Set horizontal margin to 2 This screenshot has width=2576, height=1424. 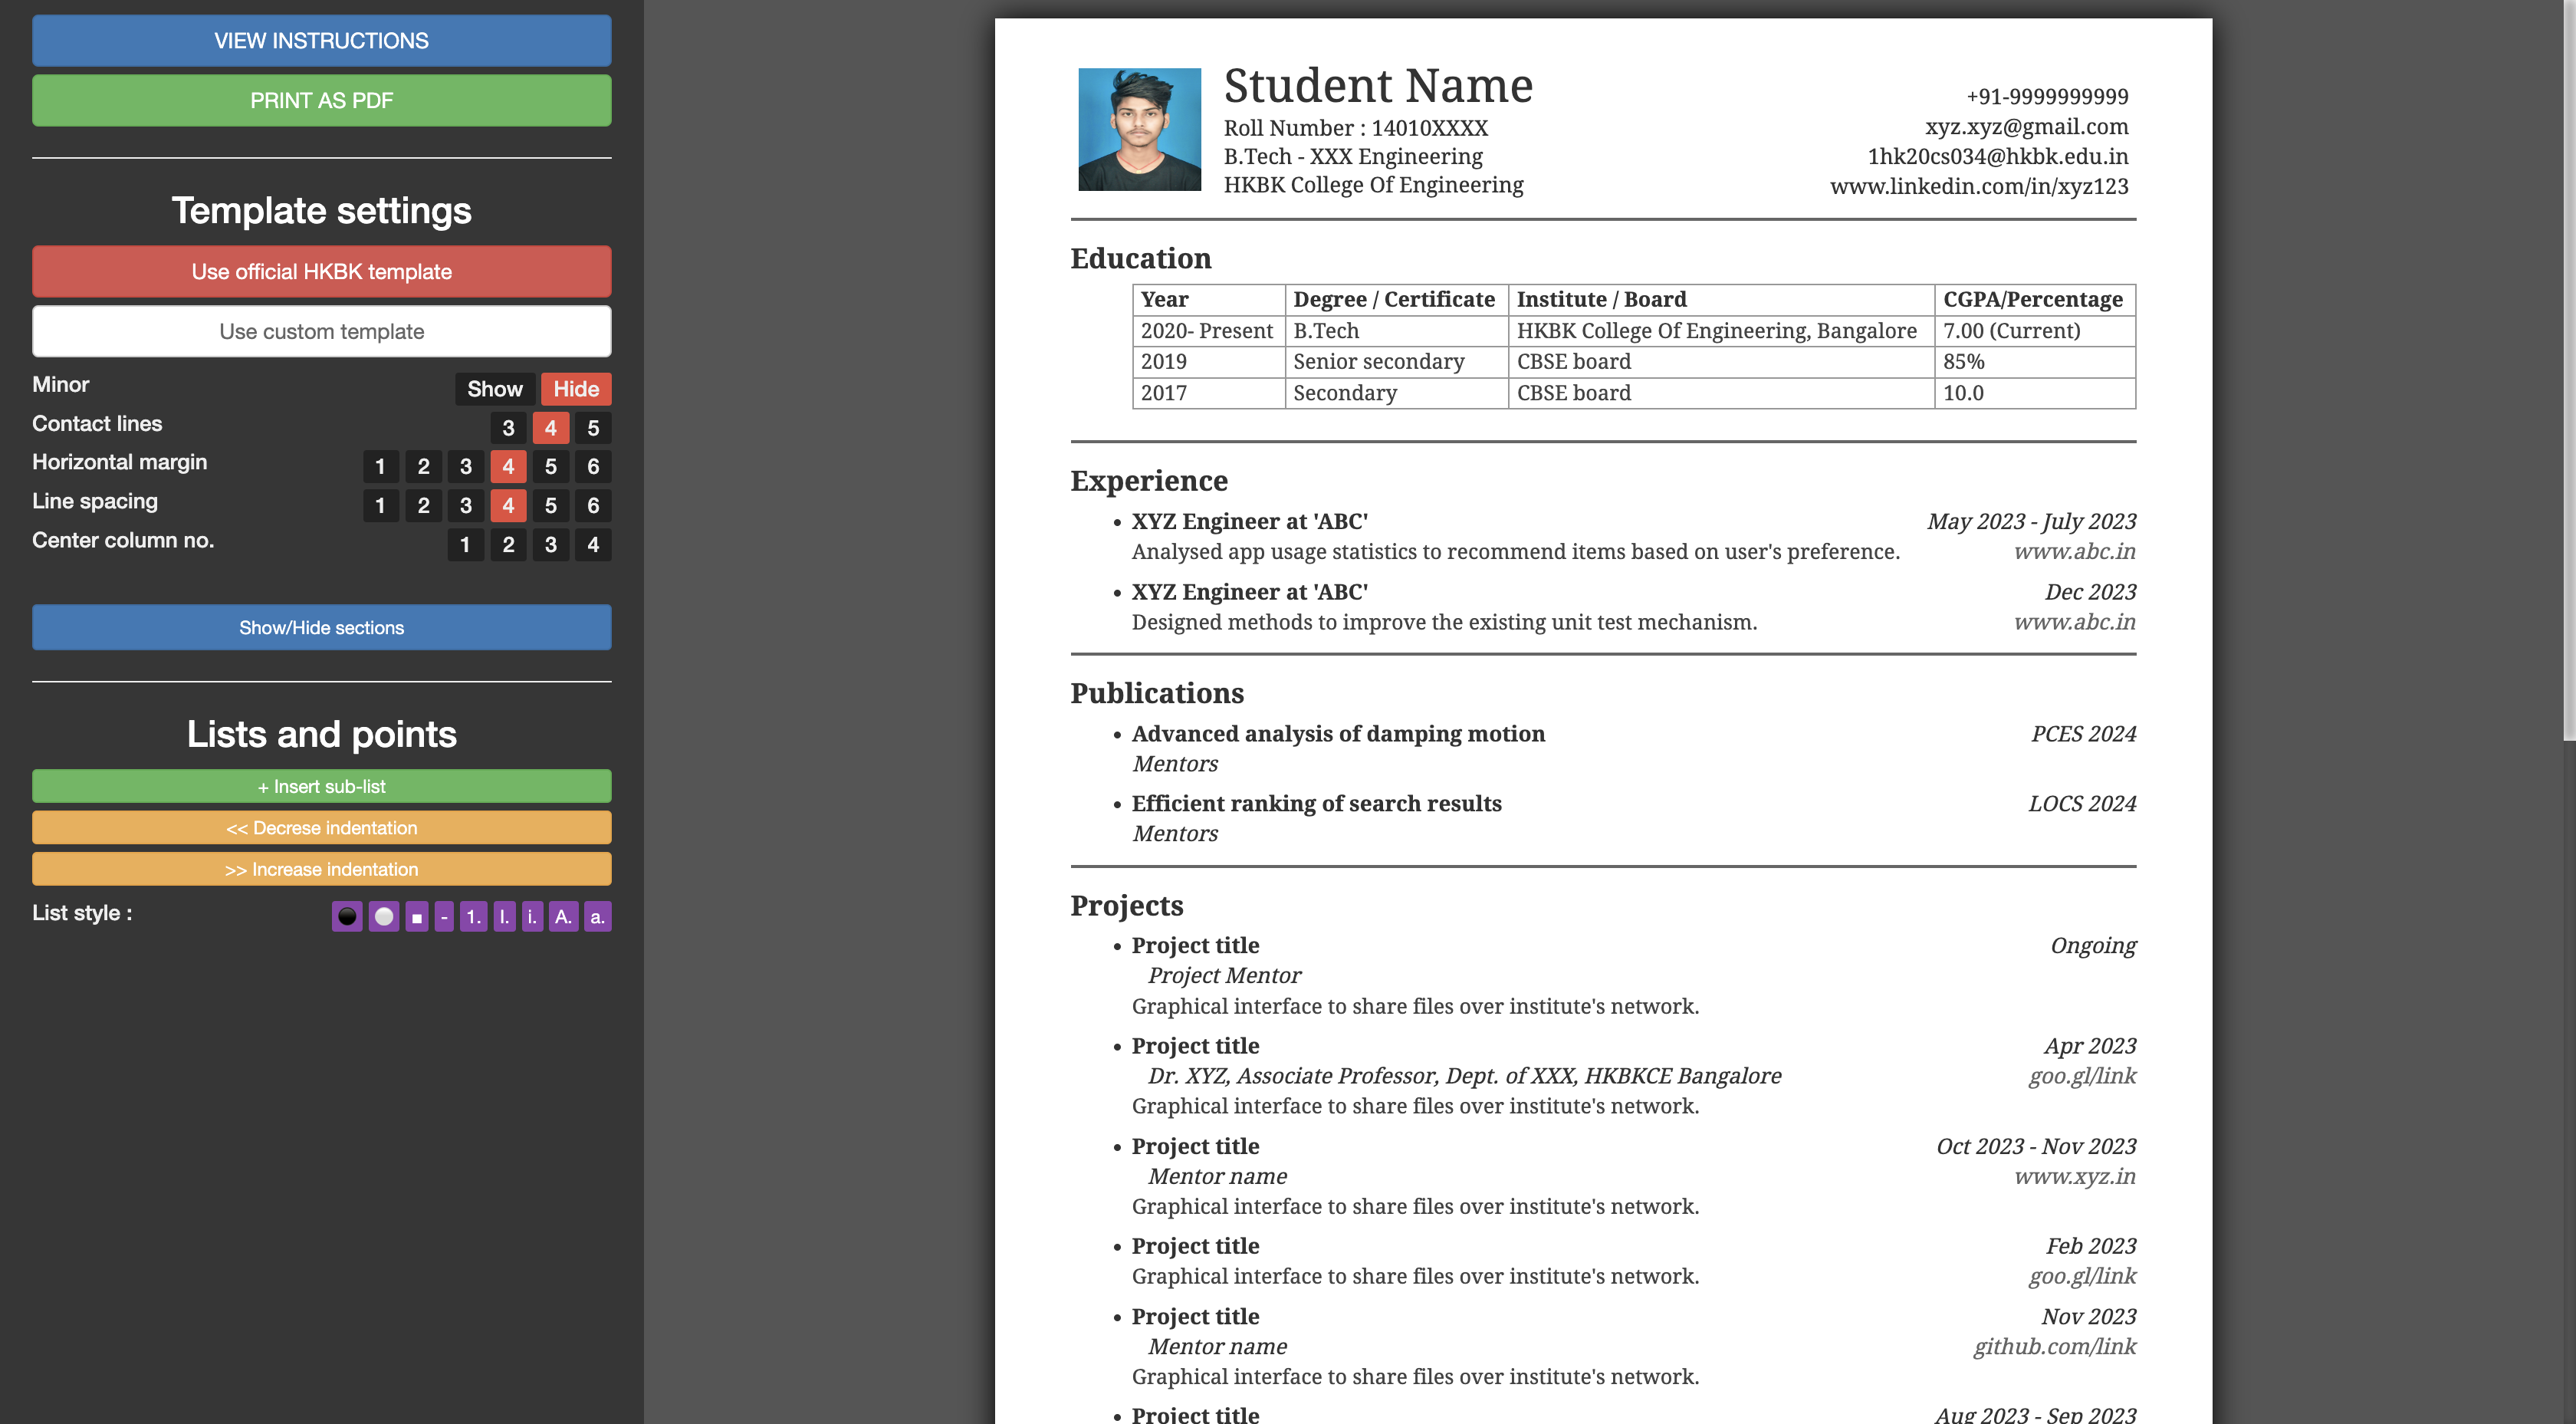click(x=423, y=467)
